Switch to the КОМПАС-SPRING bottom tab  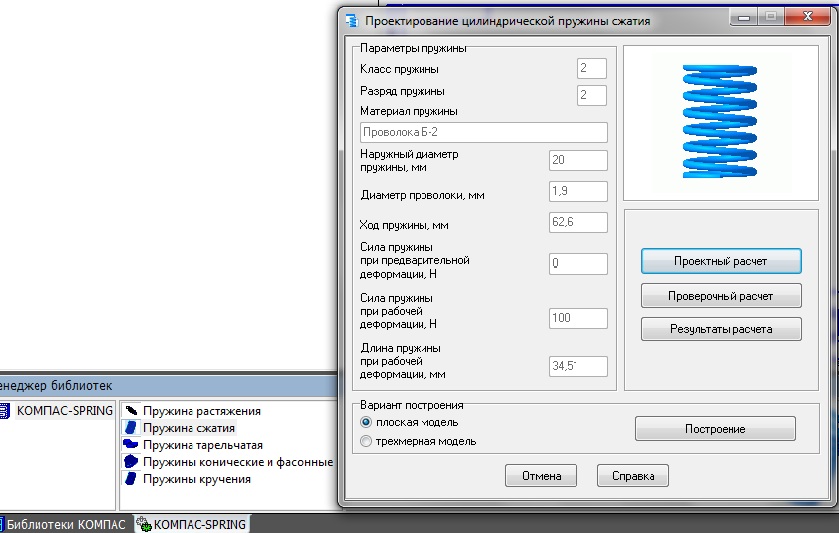(x=191, y=524)
